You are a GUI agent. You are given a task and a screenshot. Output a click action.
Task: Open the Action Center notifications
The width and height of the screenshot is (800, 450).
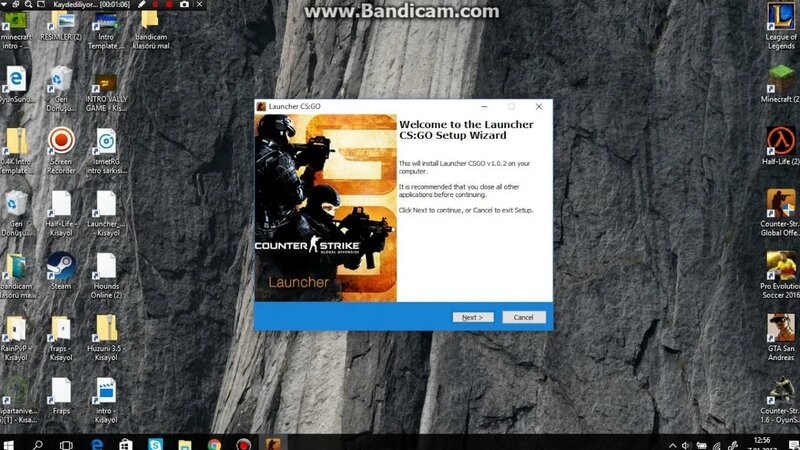[x=793, y=445]
